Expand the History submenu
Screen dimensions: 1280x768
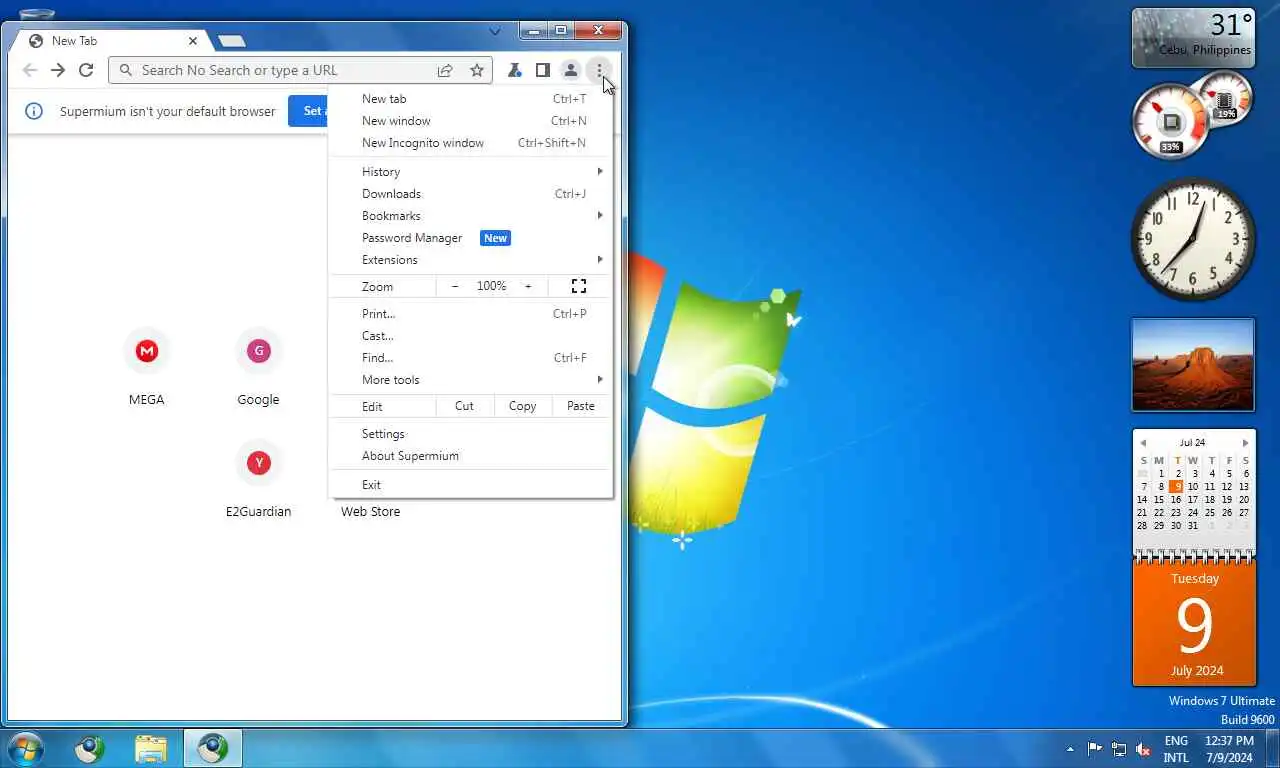[470, 172]
